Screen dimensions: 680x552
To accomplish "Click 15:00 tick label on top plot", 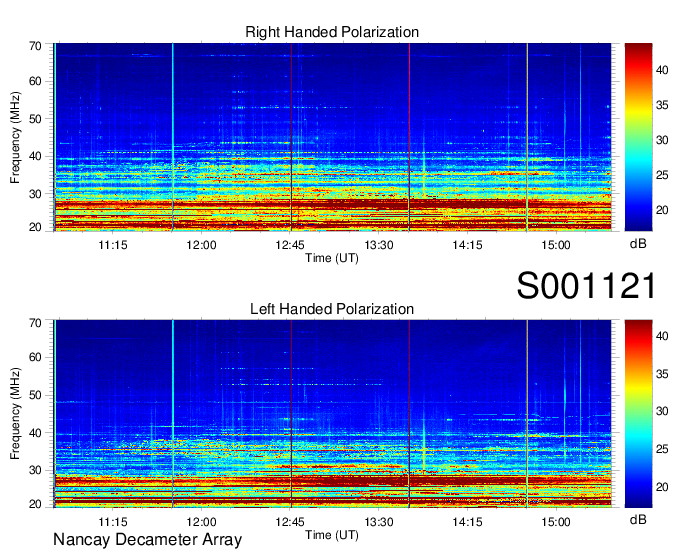I will tap(556, 245).
